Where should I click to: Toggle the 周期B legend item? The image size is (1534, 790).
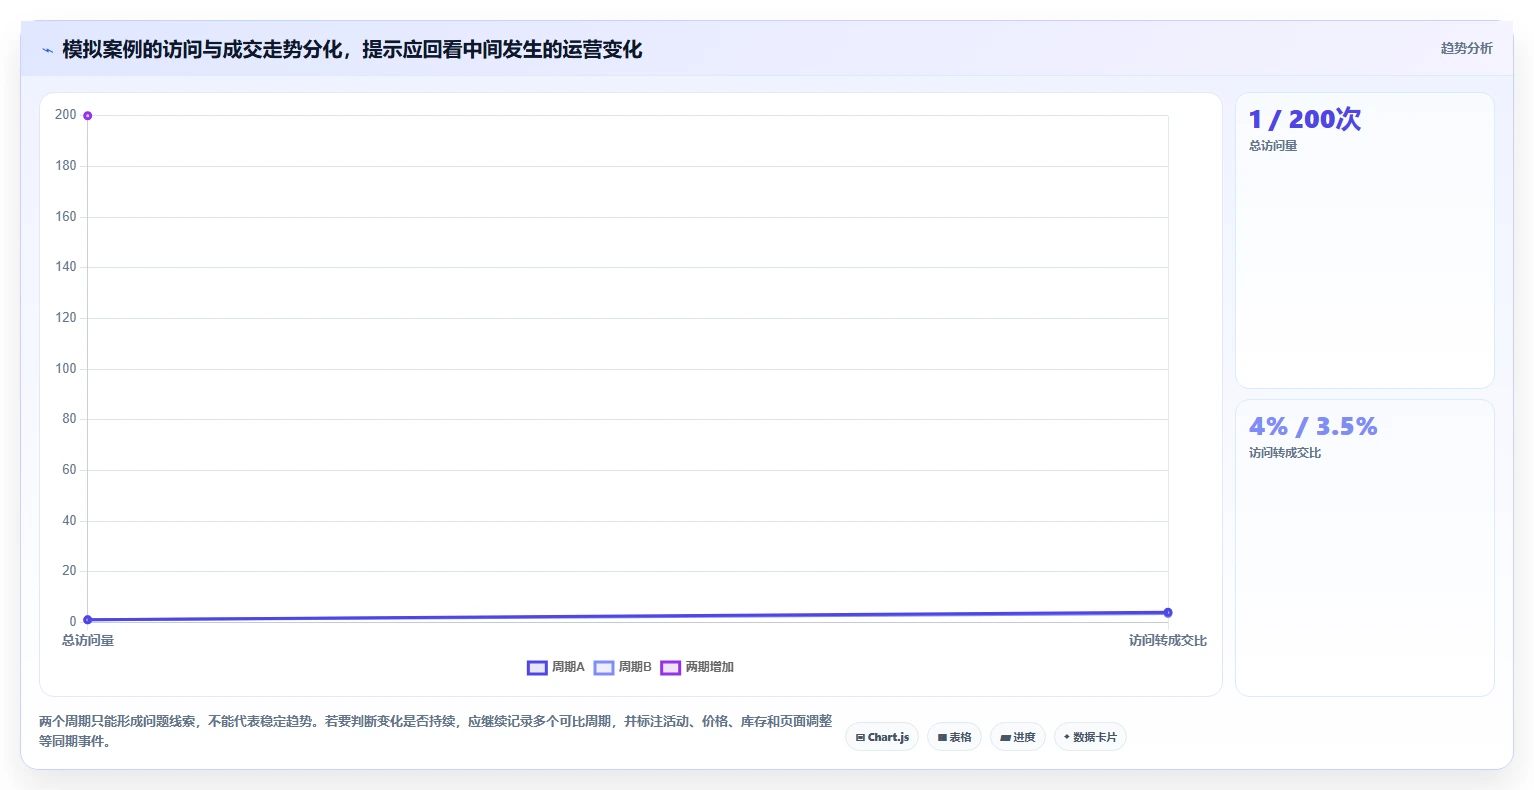[x=622, y=667]
